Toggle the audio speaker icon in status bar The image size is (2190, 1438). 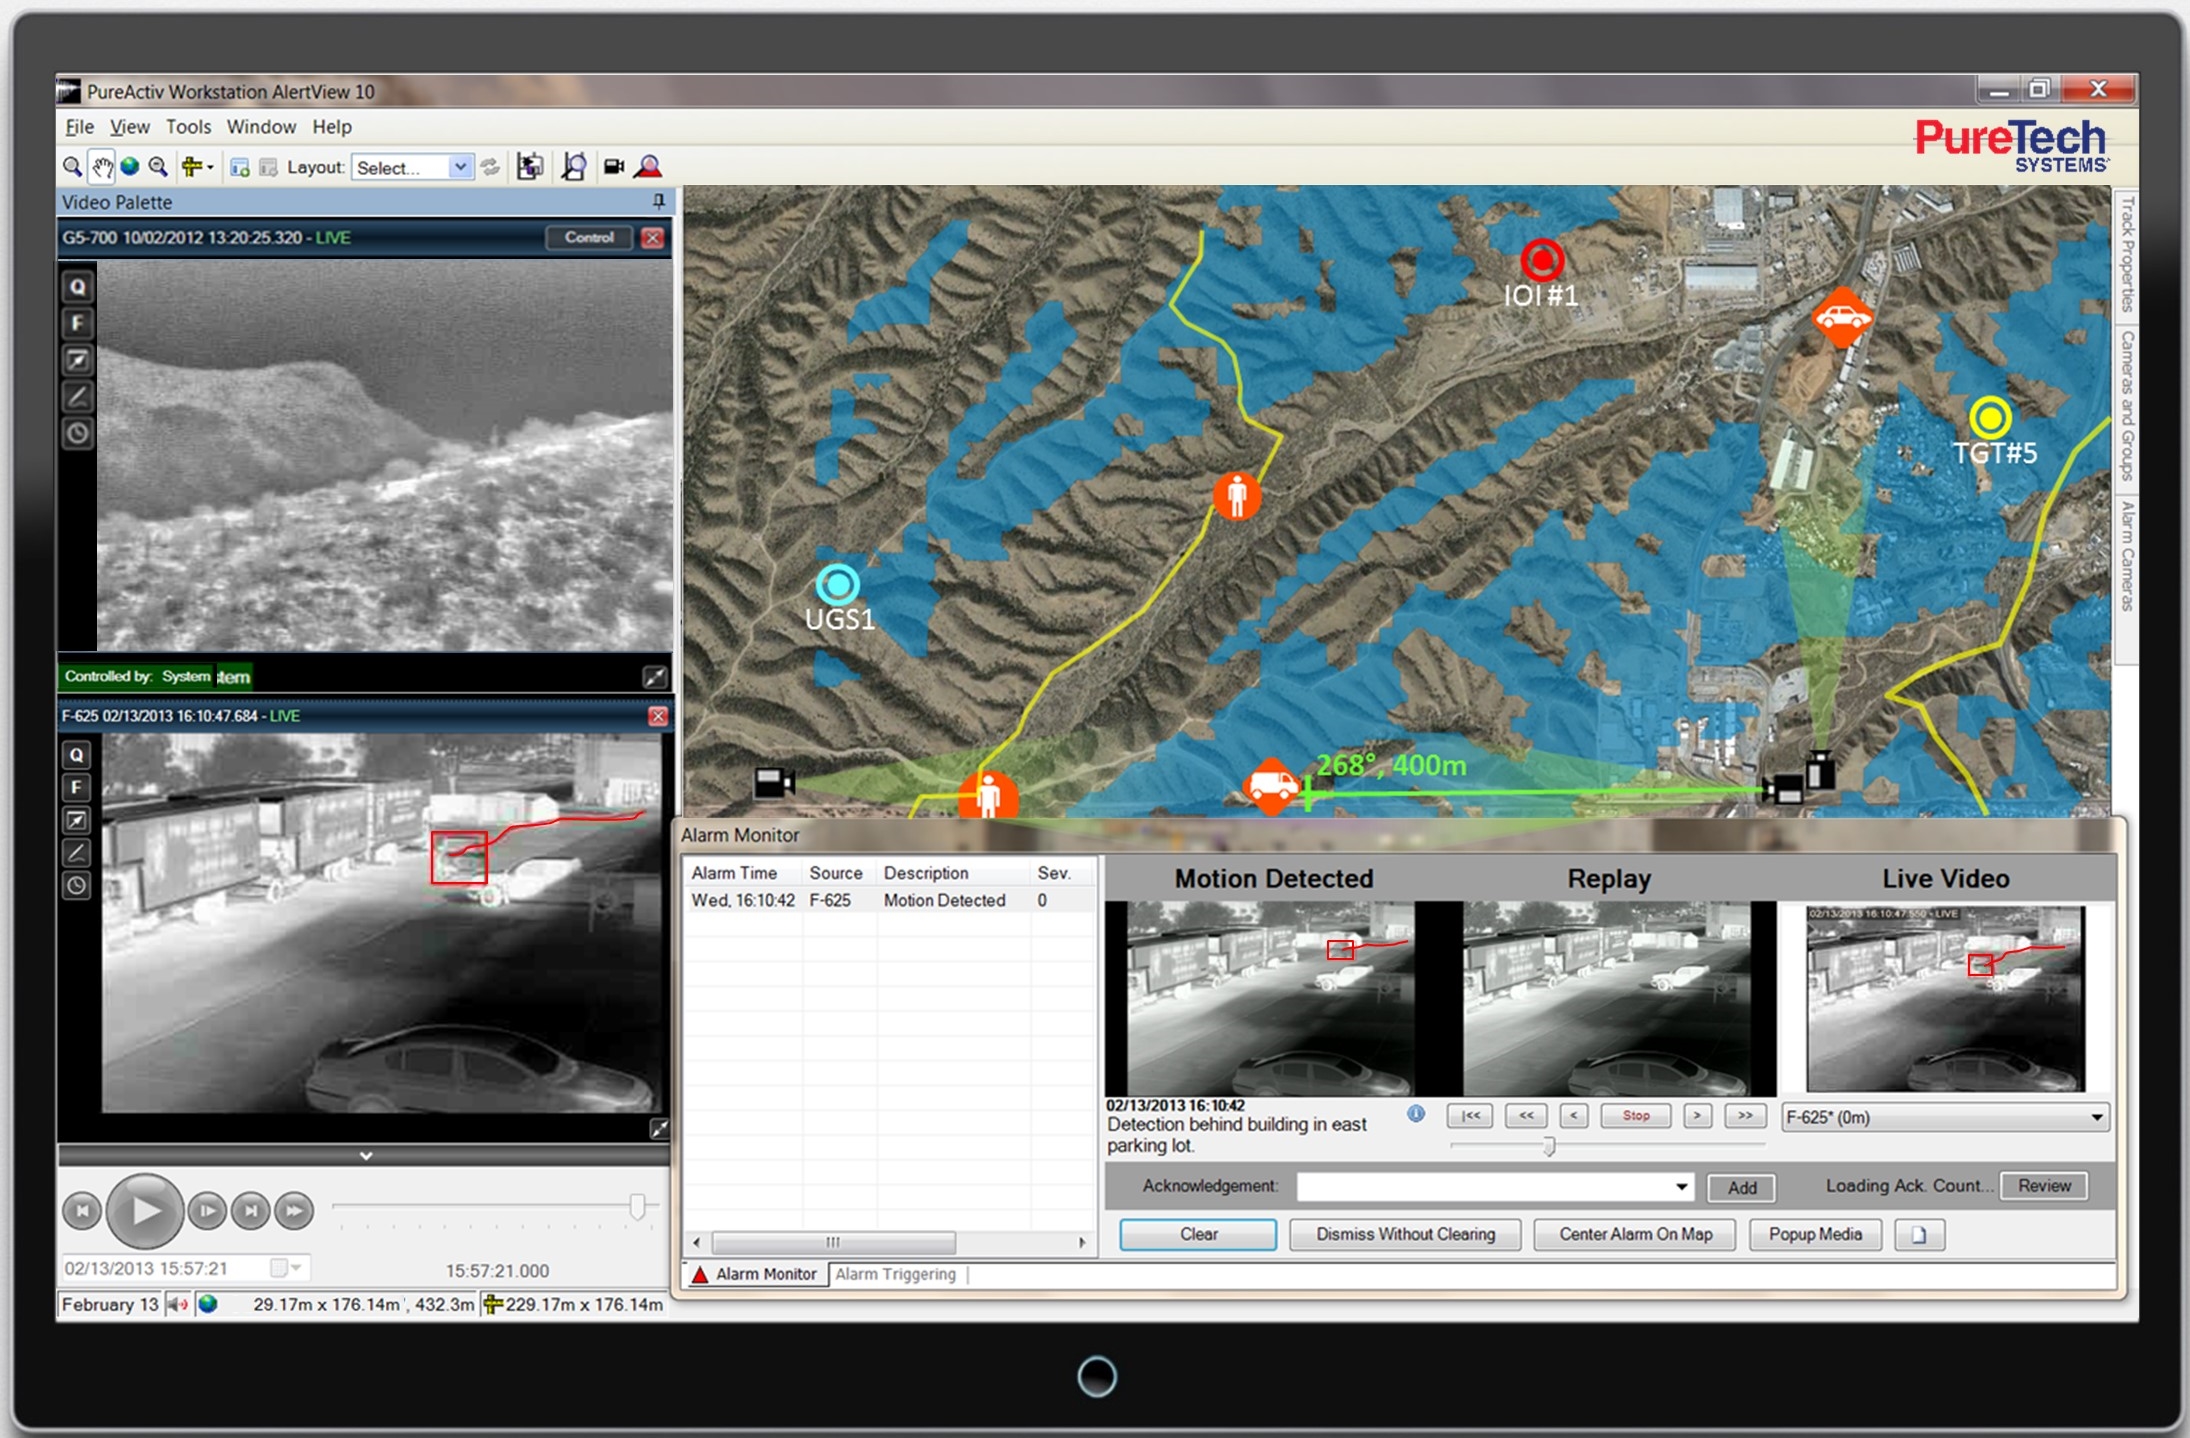click(x=177, y=1304)
